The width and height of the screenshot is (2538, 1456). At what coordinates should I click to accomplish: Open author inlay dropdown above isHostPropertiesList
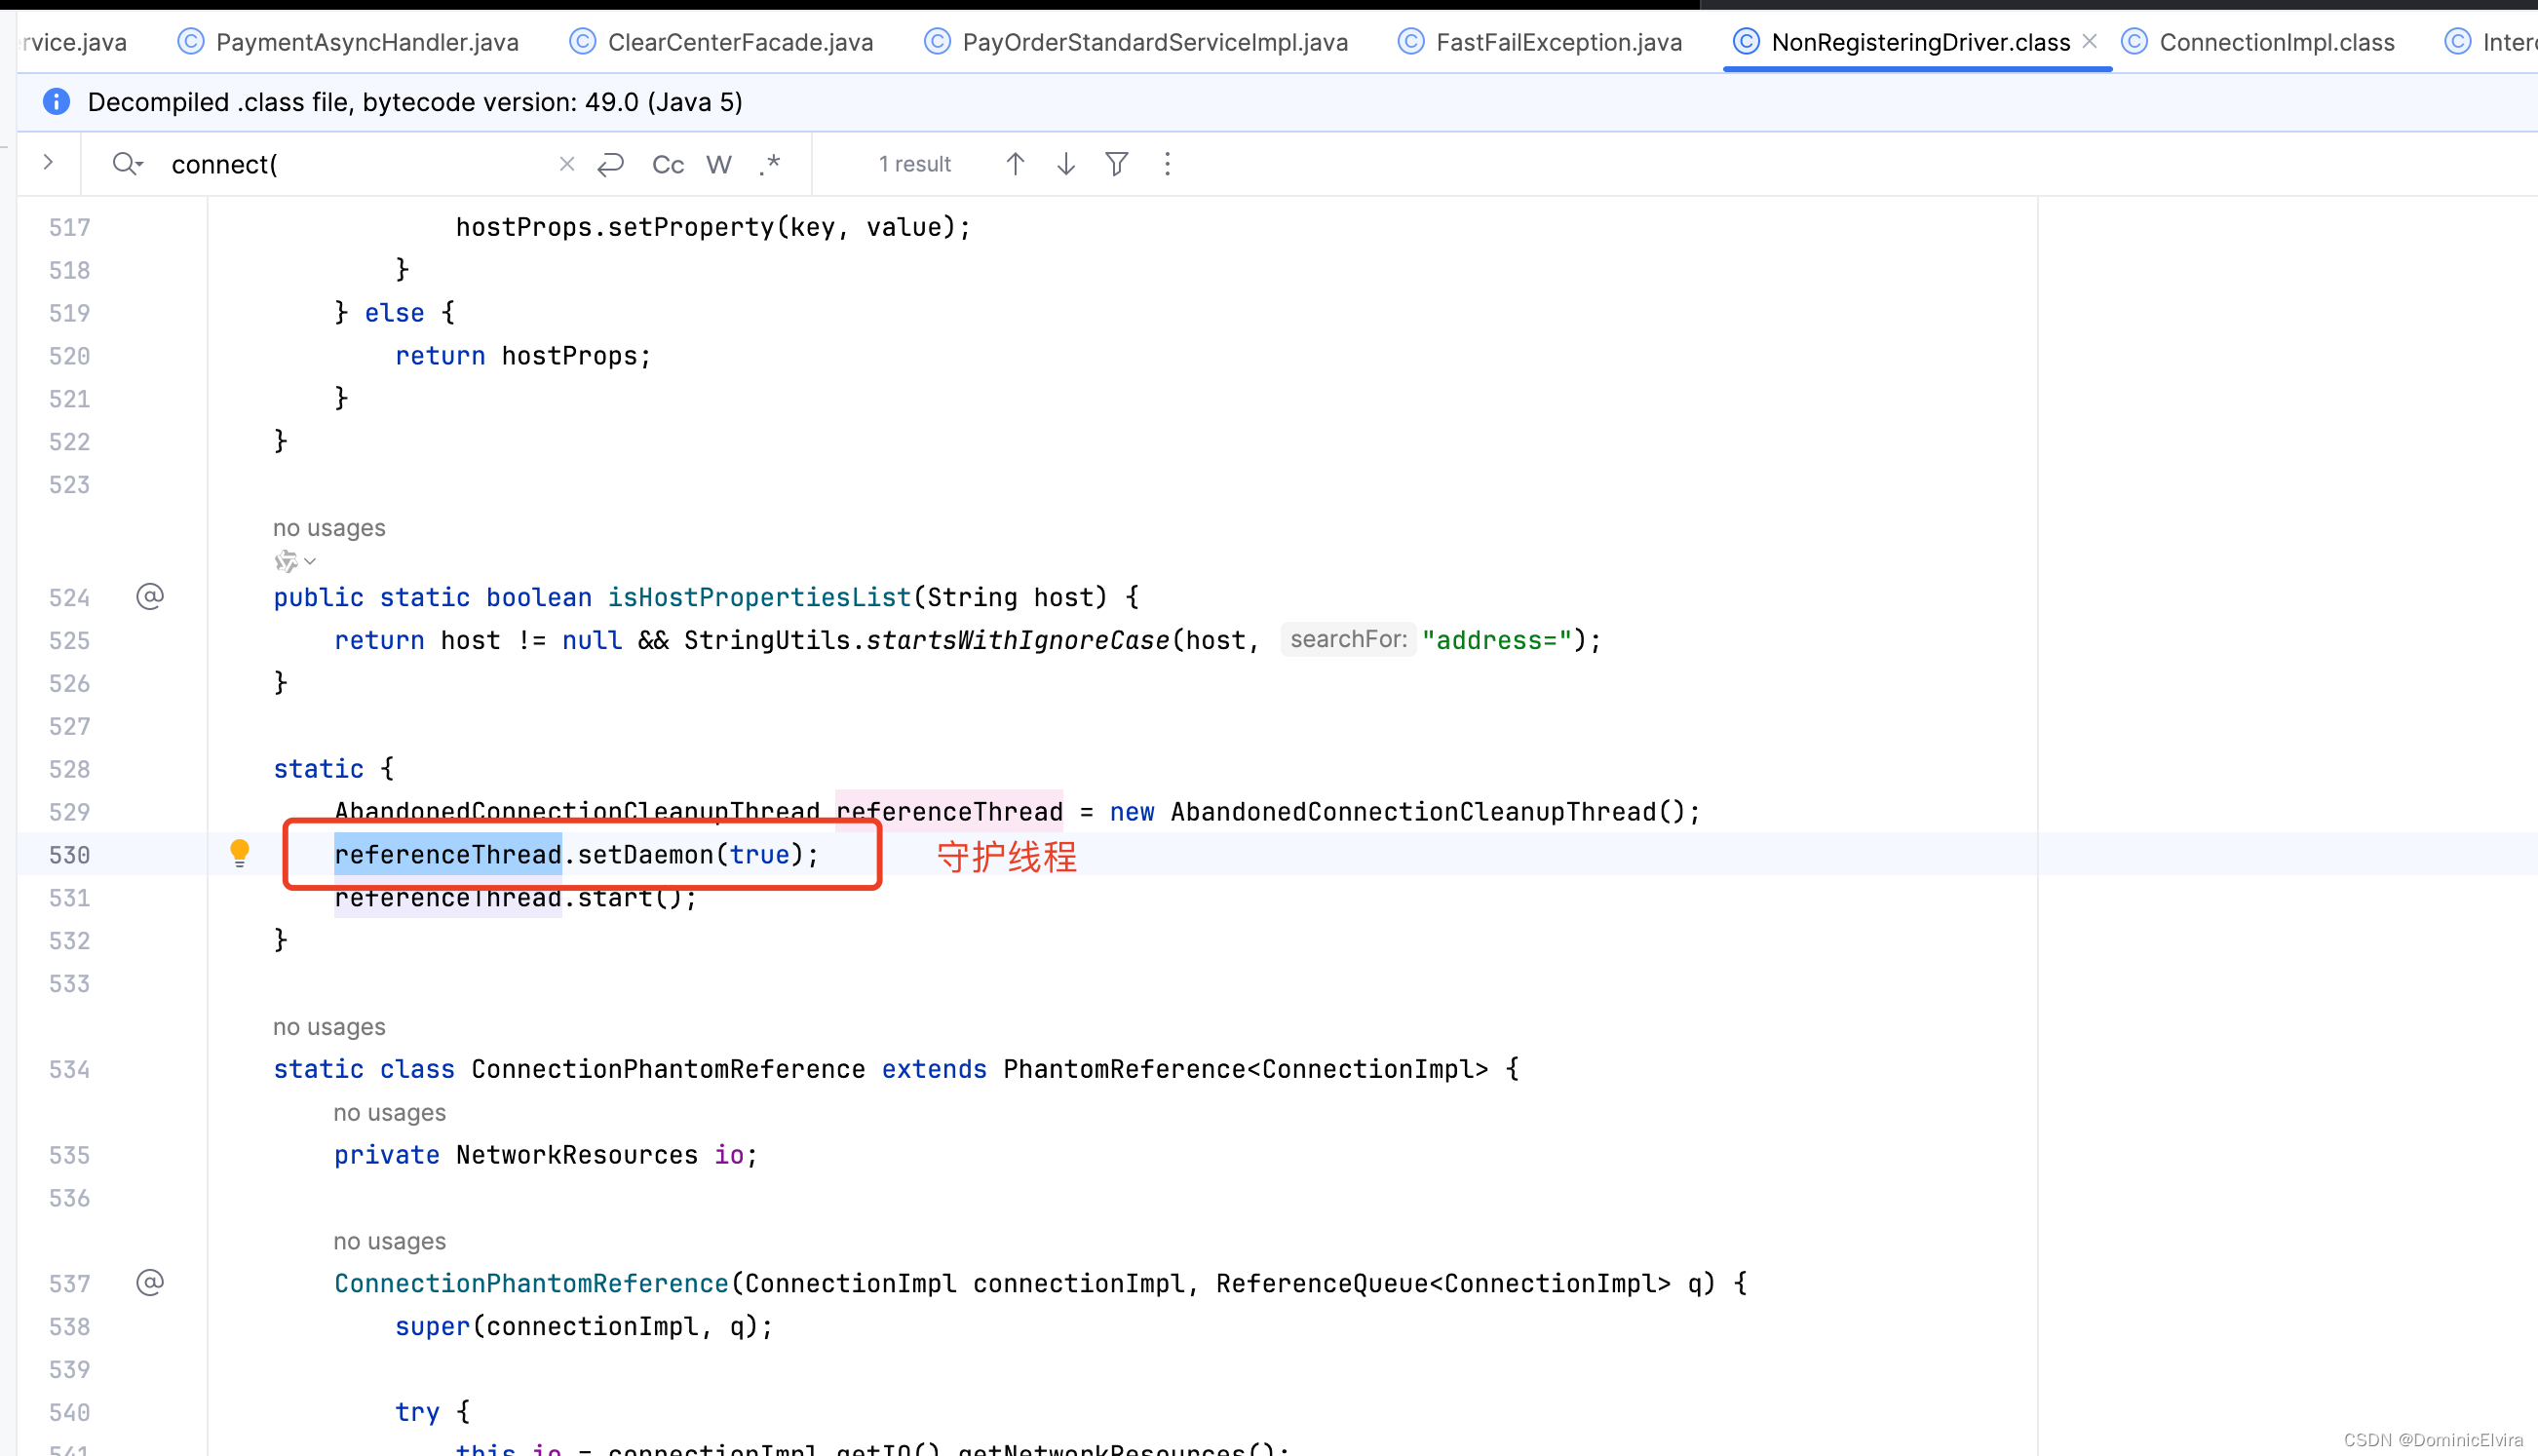(x=296, y=562)
